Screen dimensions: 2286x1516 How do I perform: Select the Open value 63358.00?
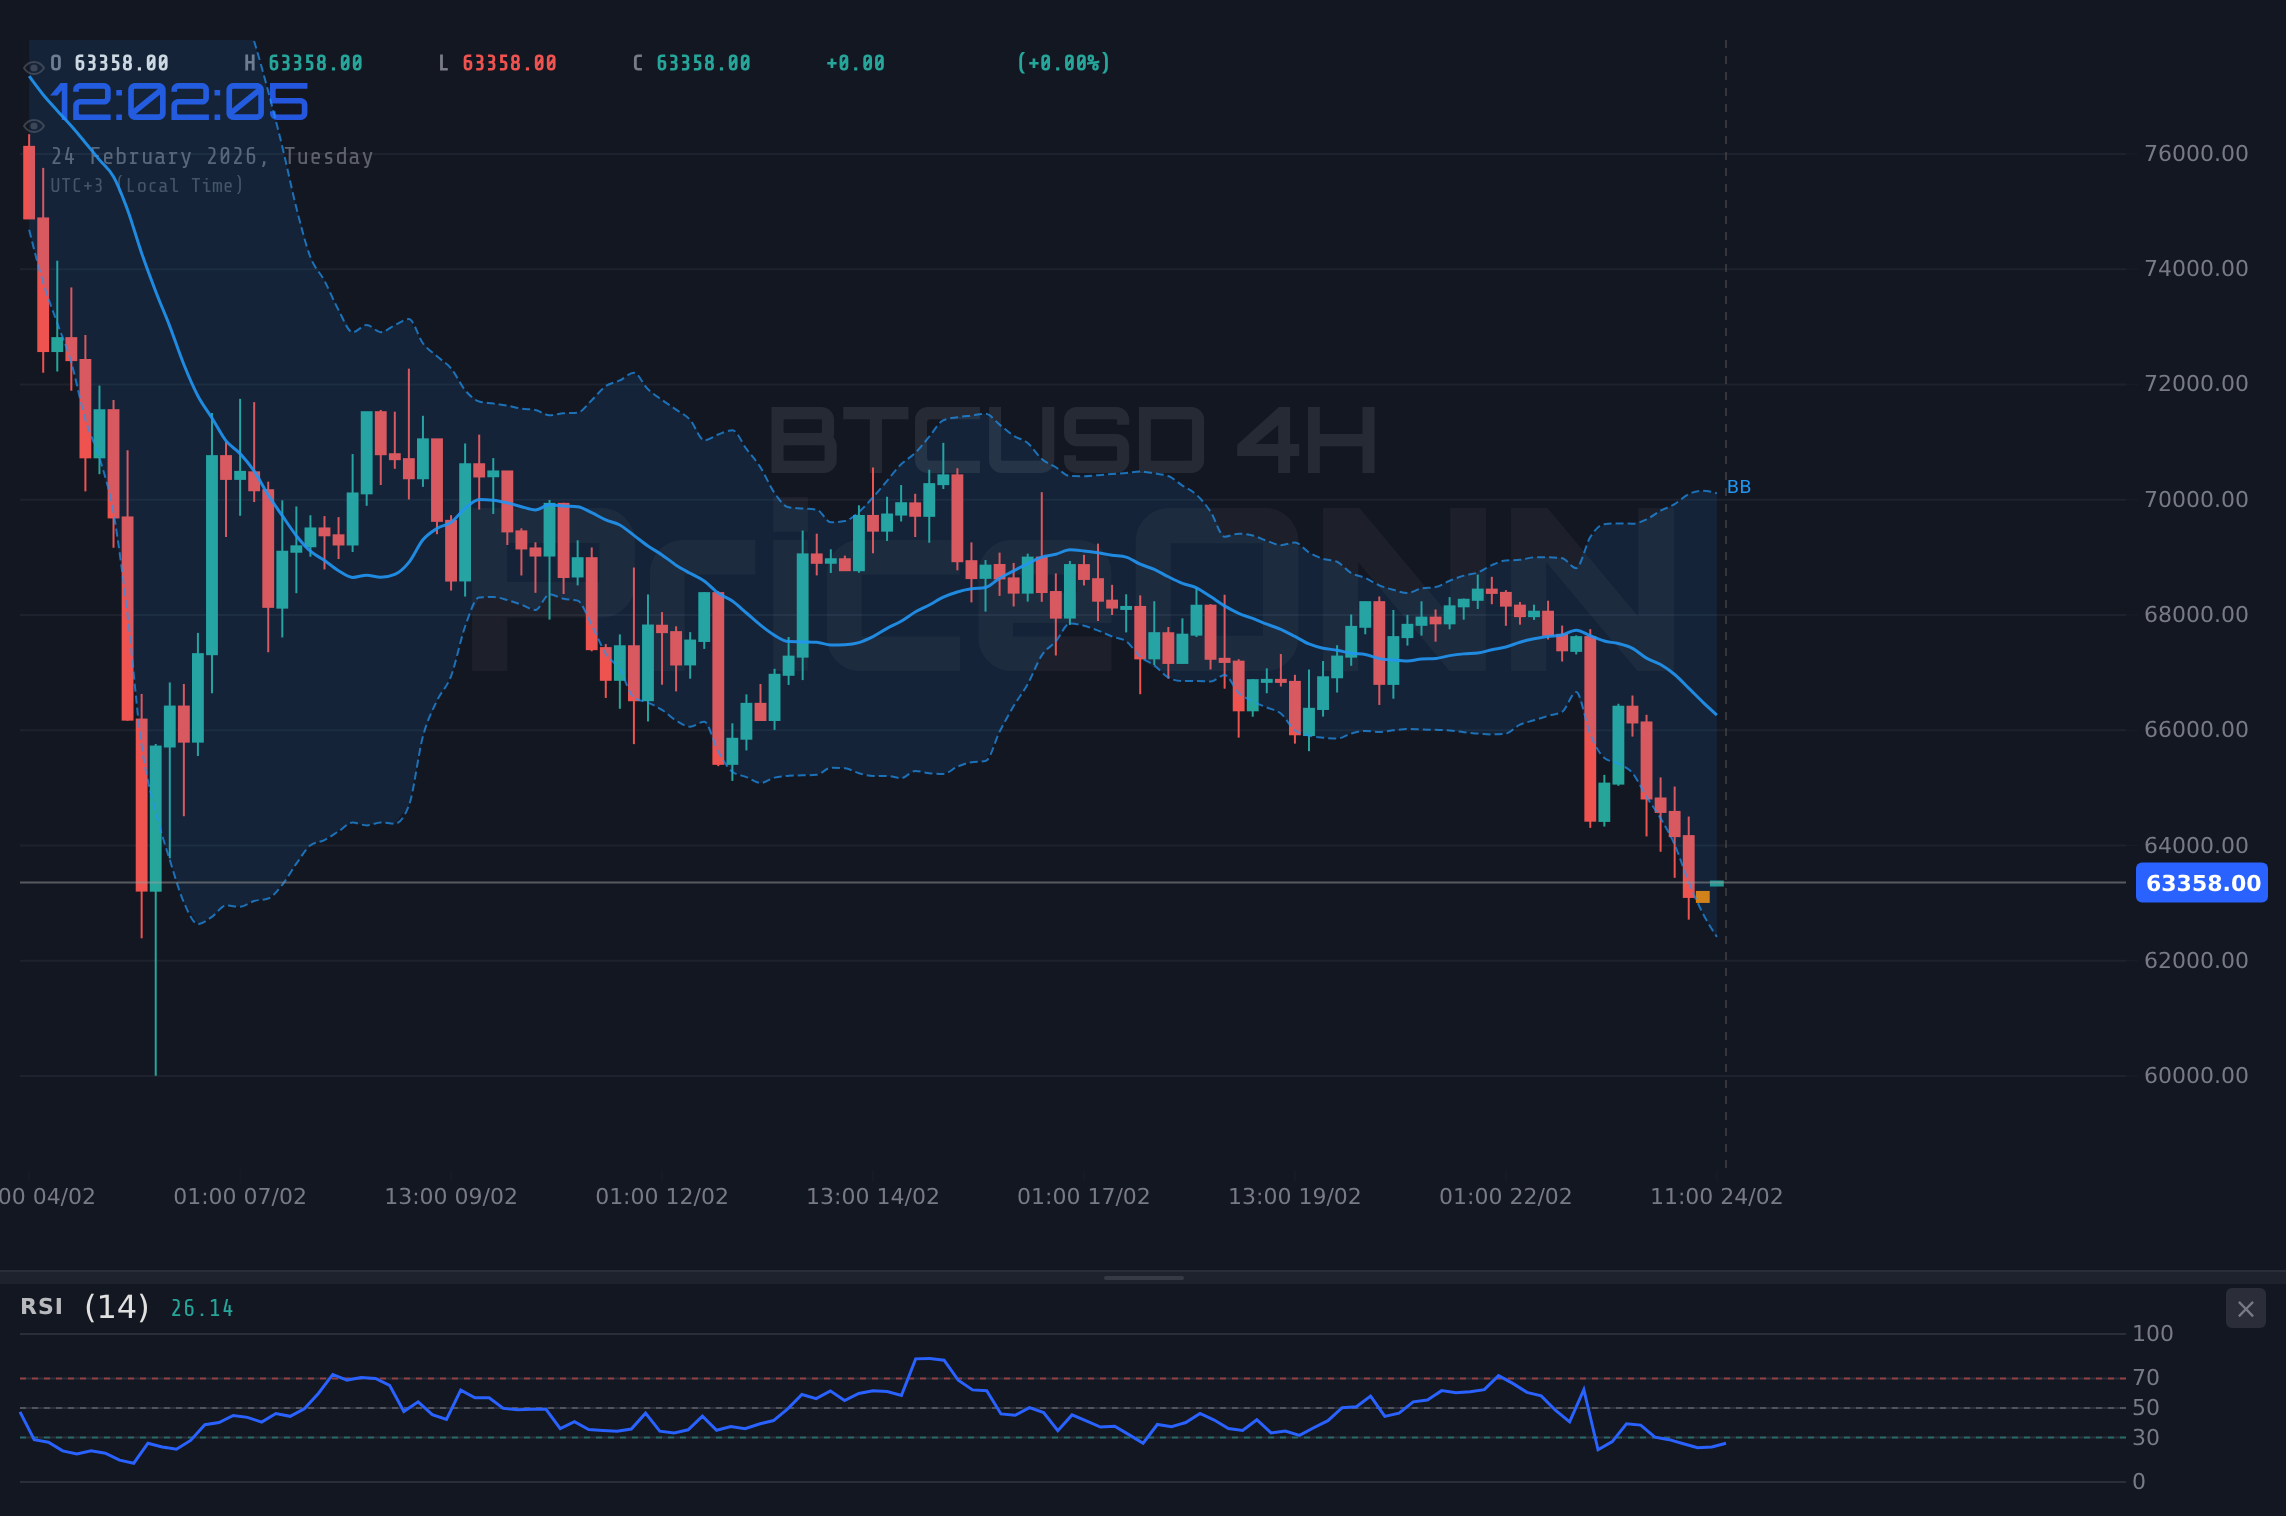(x=113, y=62)
